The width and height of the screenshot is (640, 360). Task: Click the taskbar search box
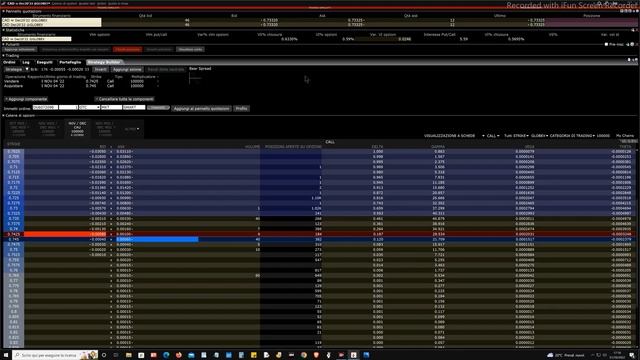tap(55, 355)
